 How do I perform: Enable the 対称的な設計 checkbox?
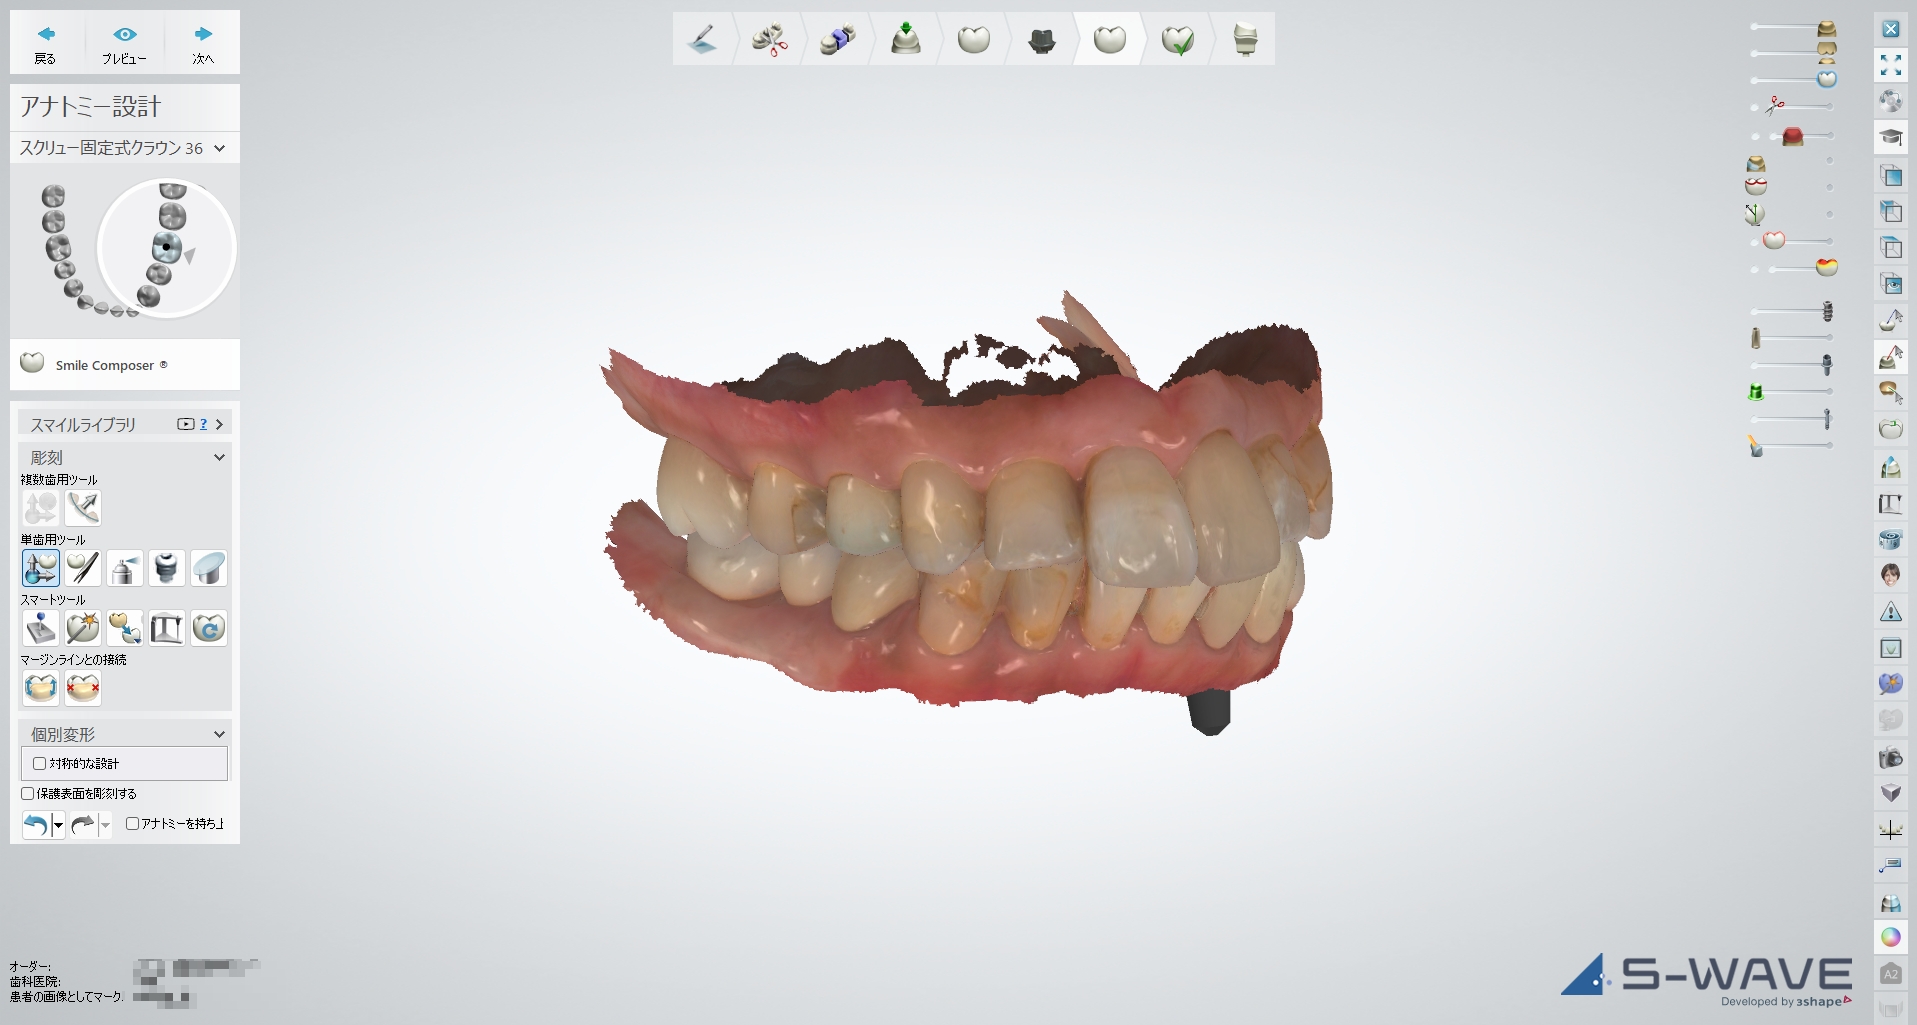pos(40,763)
